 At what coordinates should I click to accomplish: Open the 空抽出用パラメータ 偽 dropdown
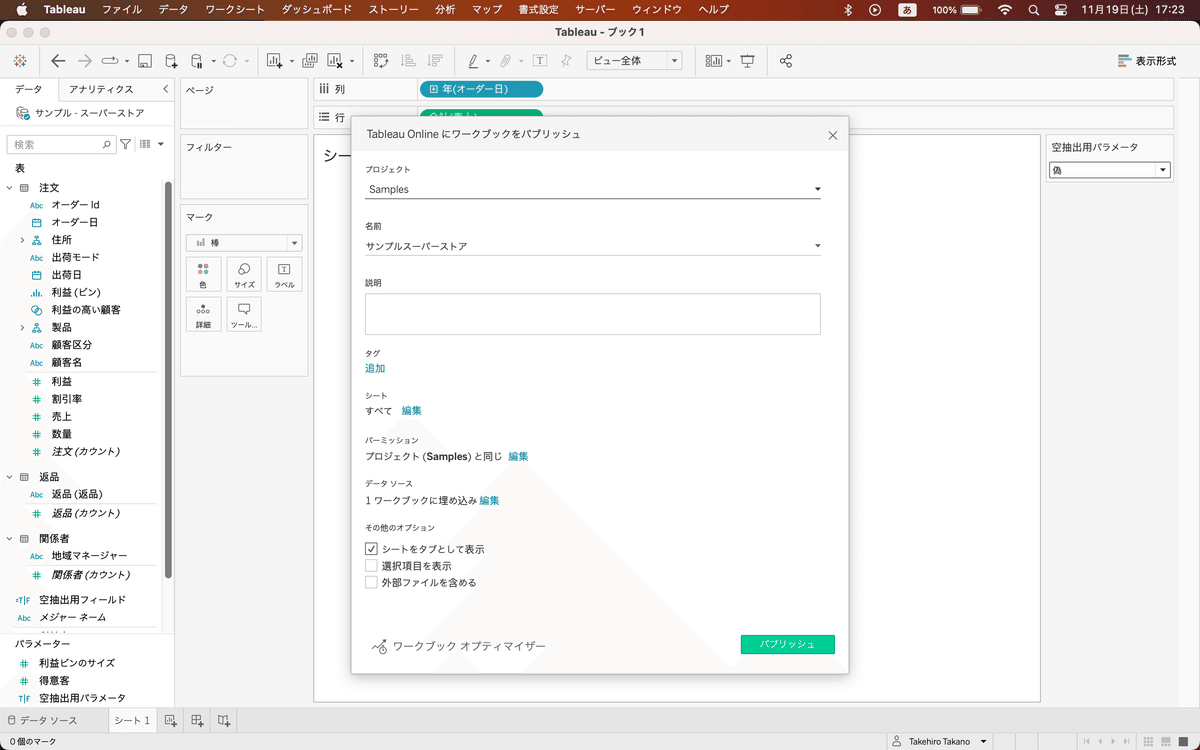coord(1109,170)
